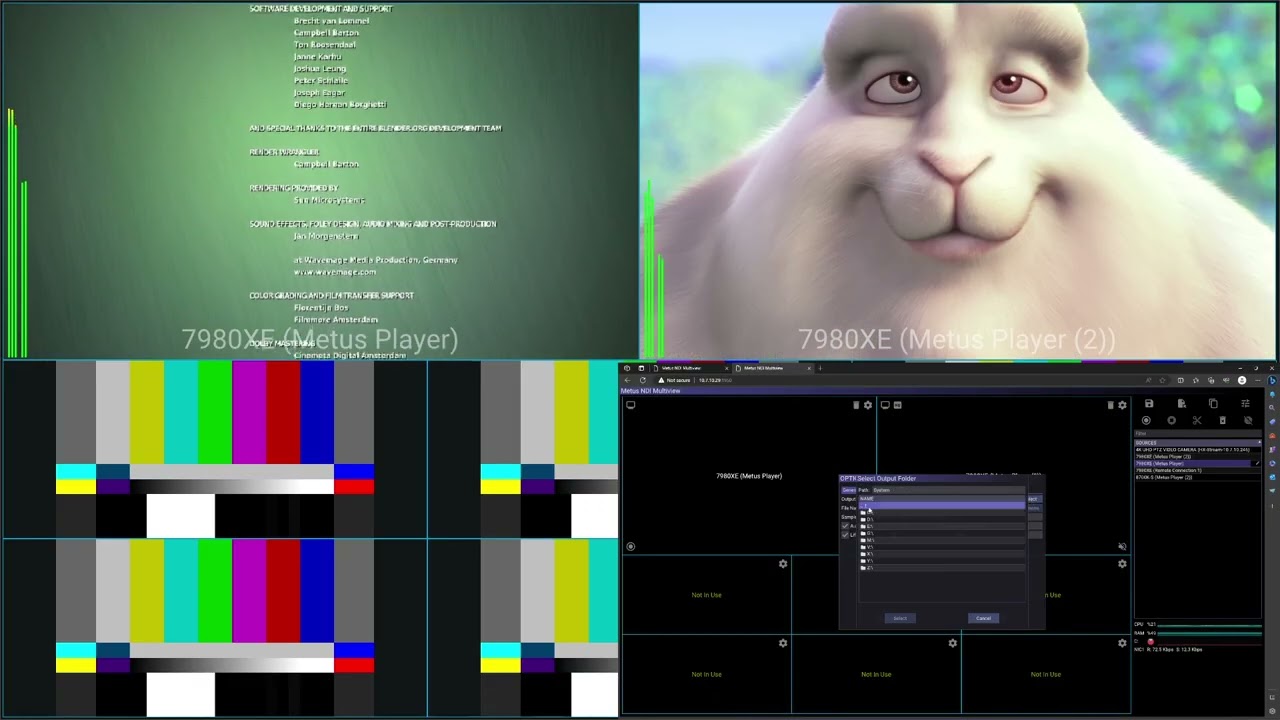
Task: Click edit pencil on selected Metus Player source
Action: 1257,463
